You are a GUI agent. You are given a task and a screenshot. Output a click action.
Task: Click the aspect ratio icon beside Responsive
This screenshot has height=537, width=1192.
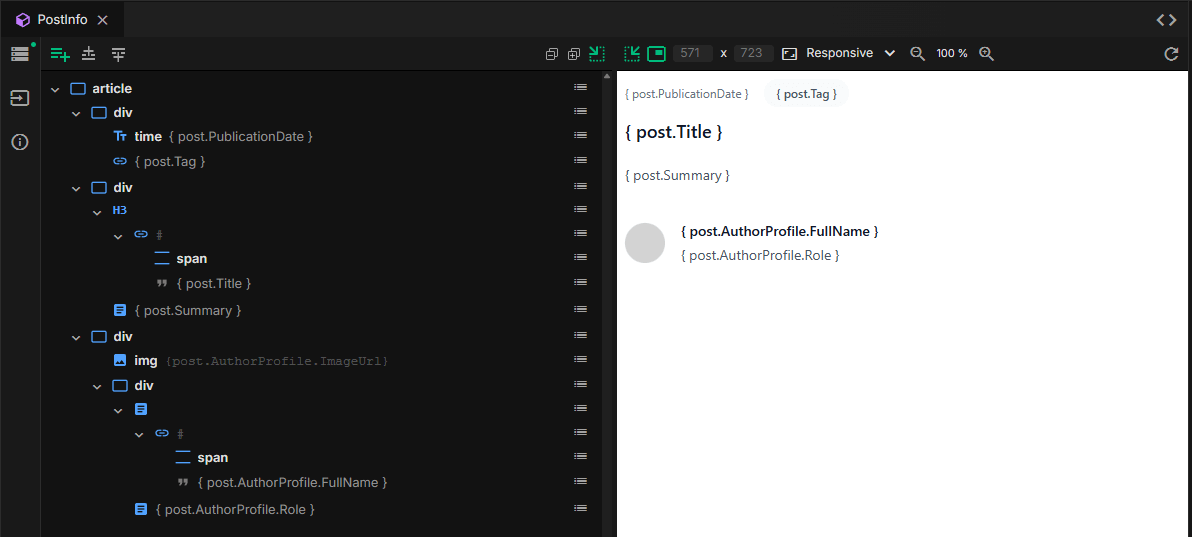(791, 53)
